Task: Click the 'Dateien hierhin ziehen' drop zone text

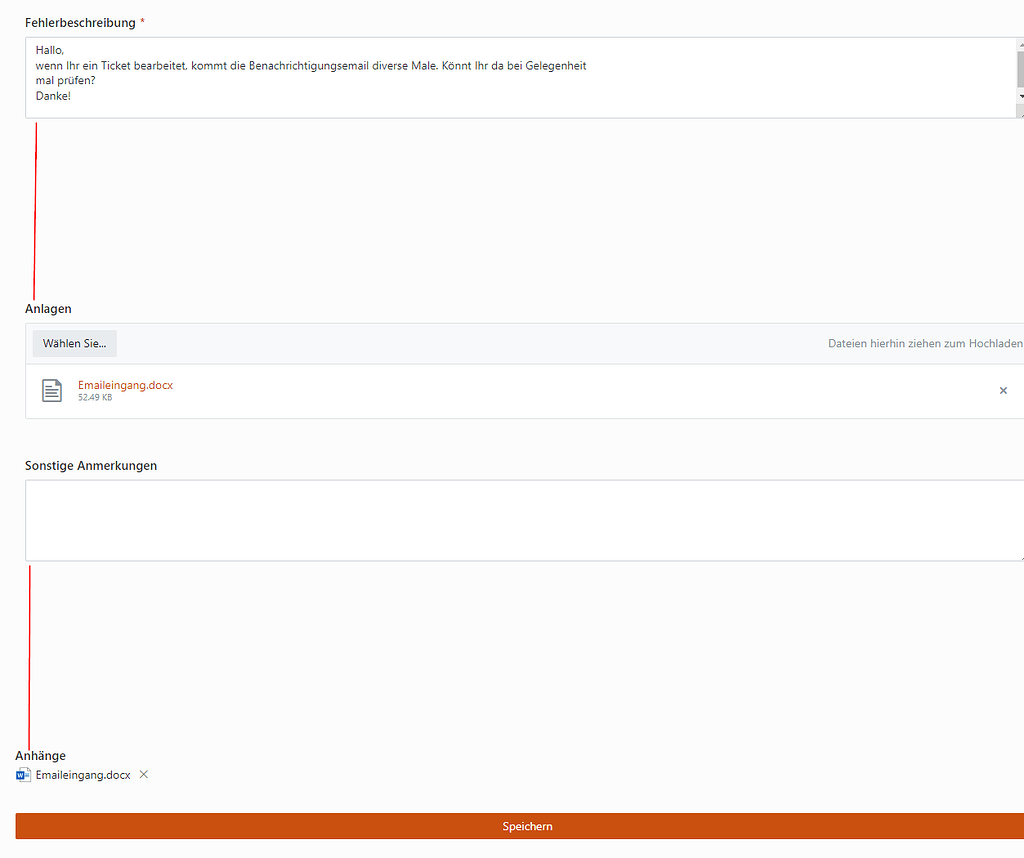Action: click(x=924, y=344)
